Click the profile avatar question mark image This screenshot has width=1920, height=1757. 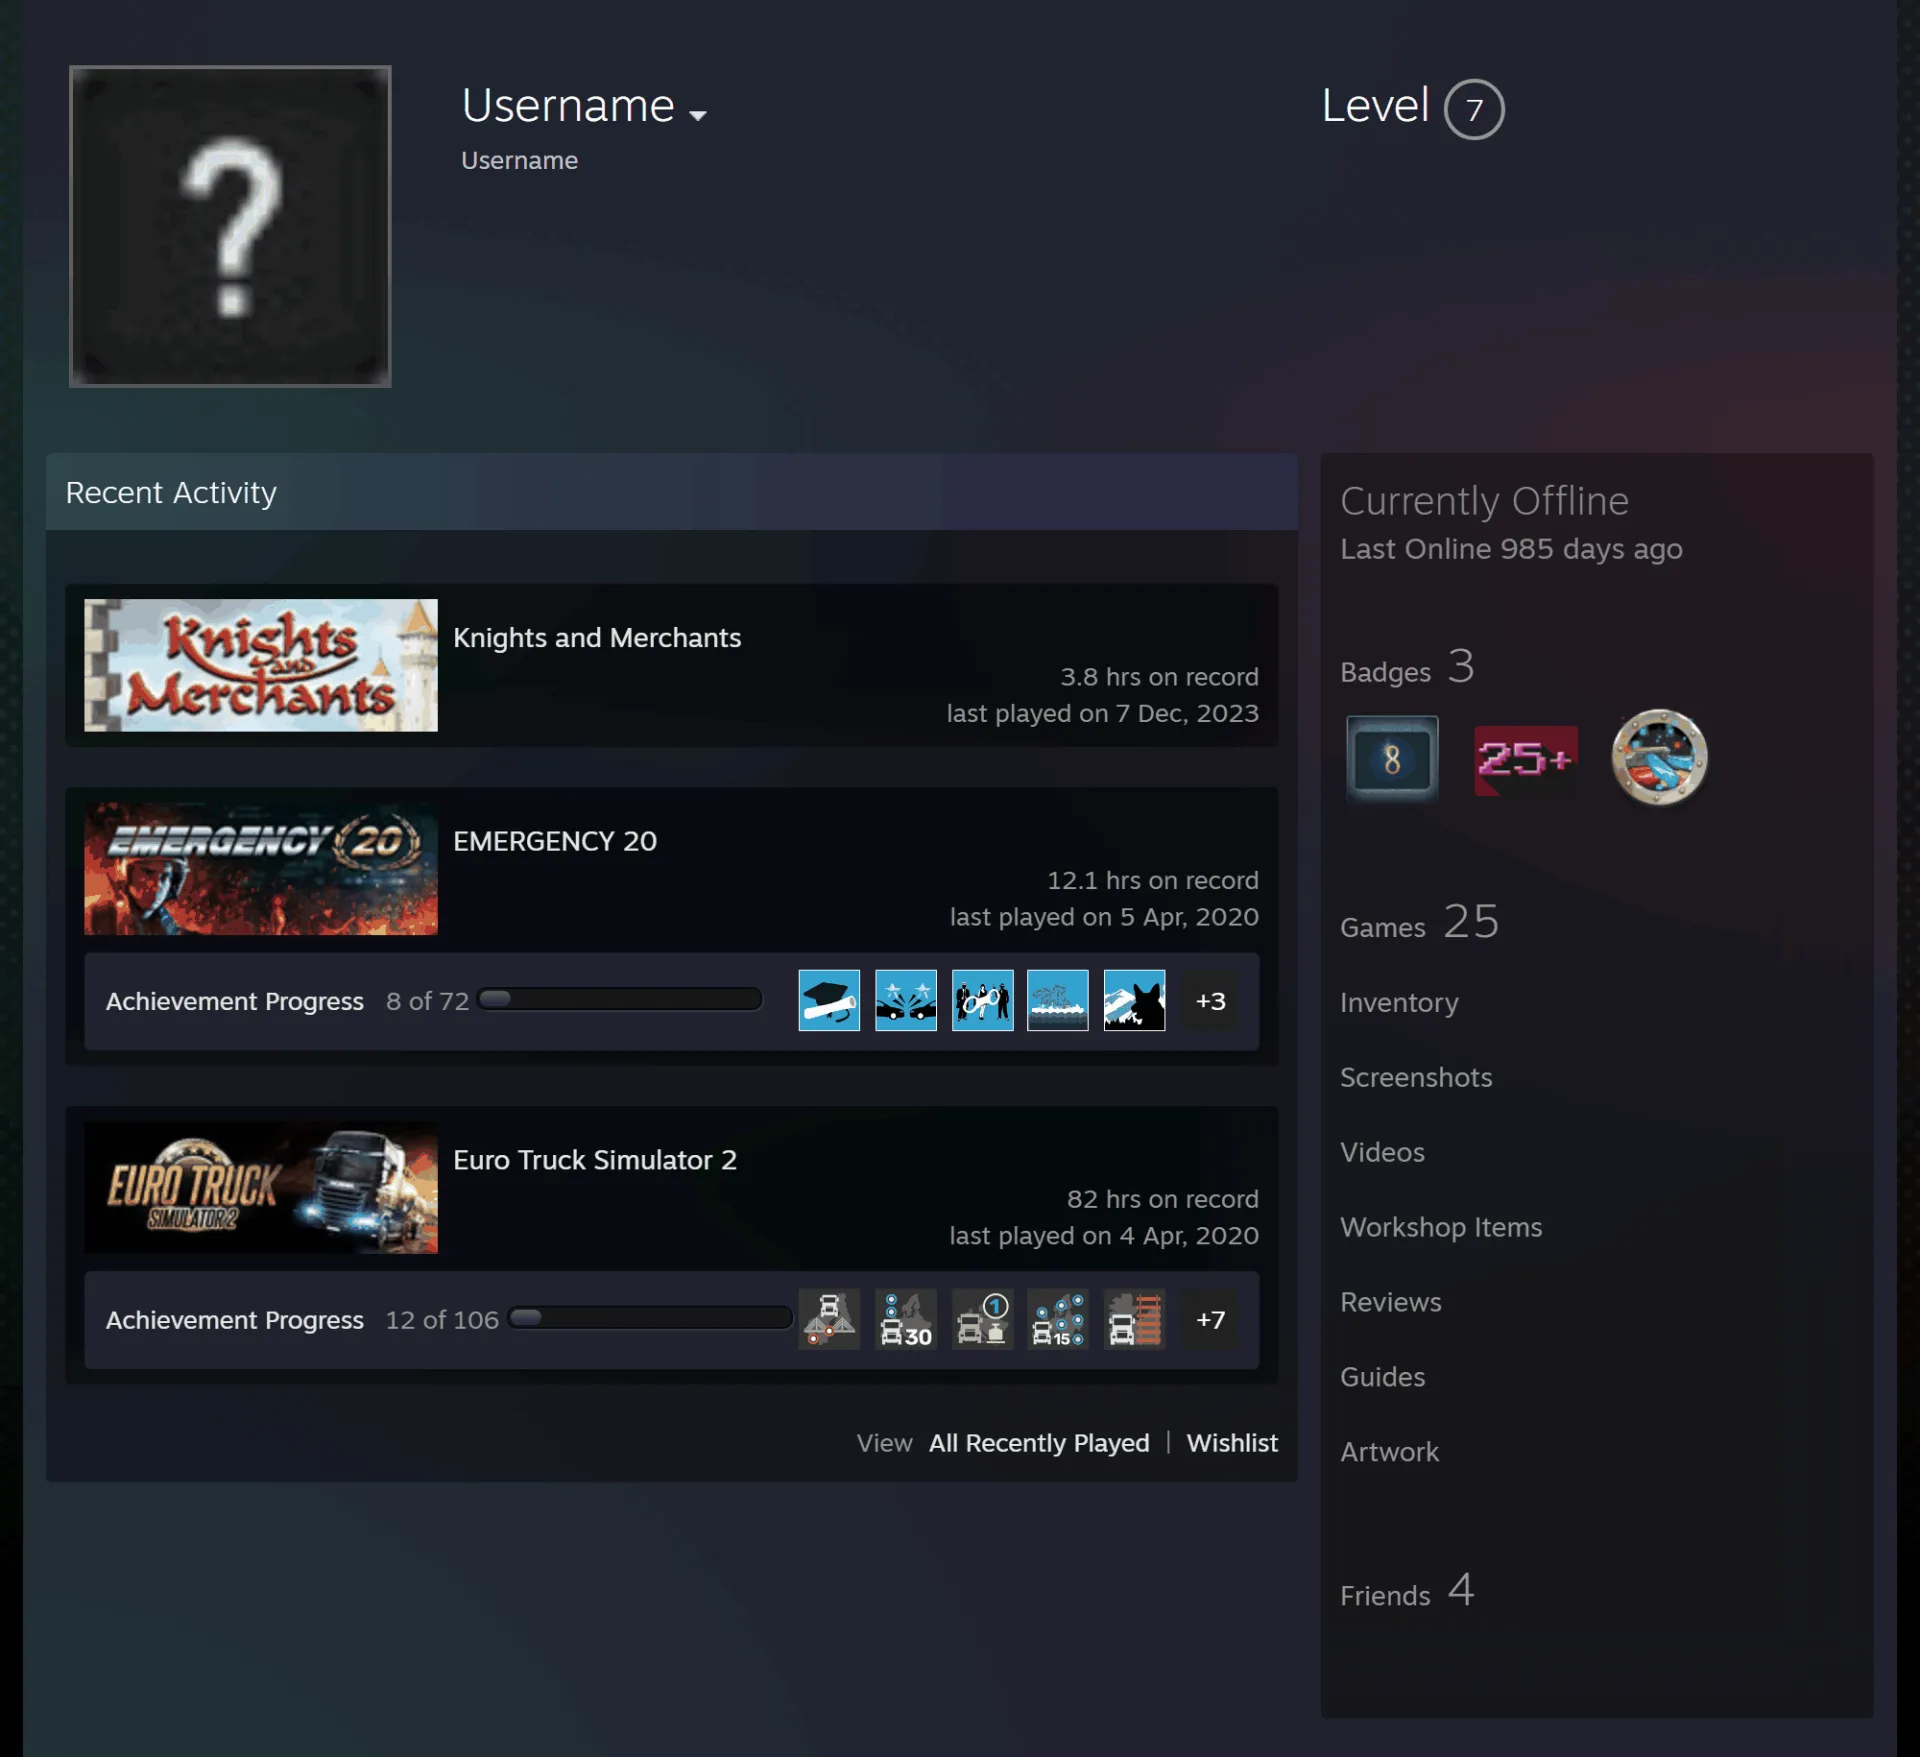tap(230, 227)
